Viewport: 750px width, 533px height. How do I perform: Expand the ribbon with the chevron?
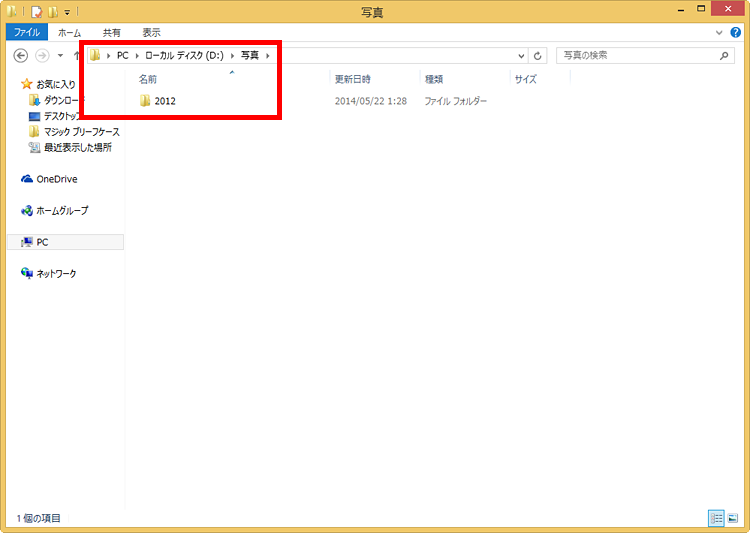coord(719,33)
